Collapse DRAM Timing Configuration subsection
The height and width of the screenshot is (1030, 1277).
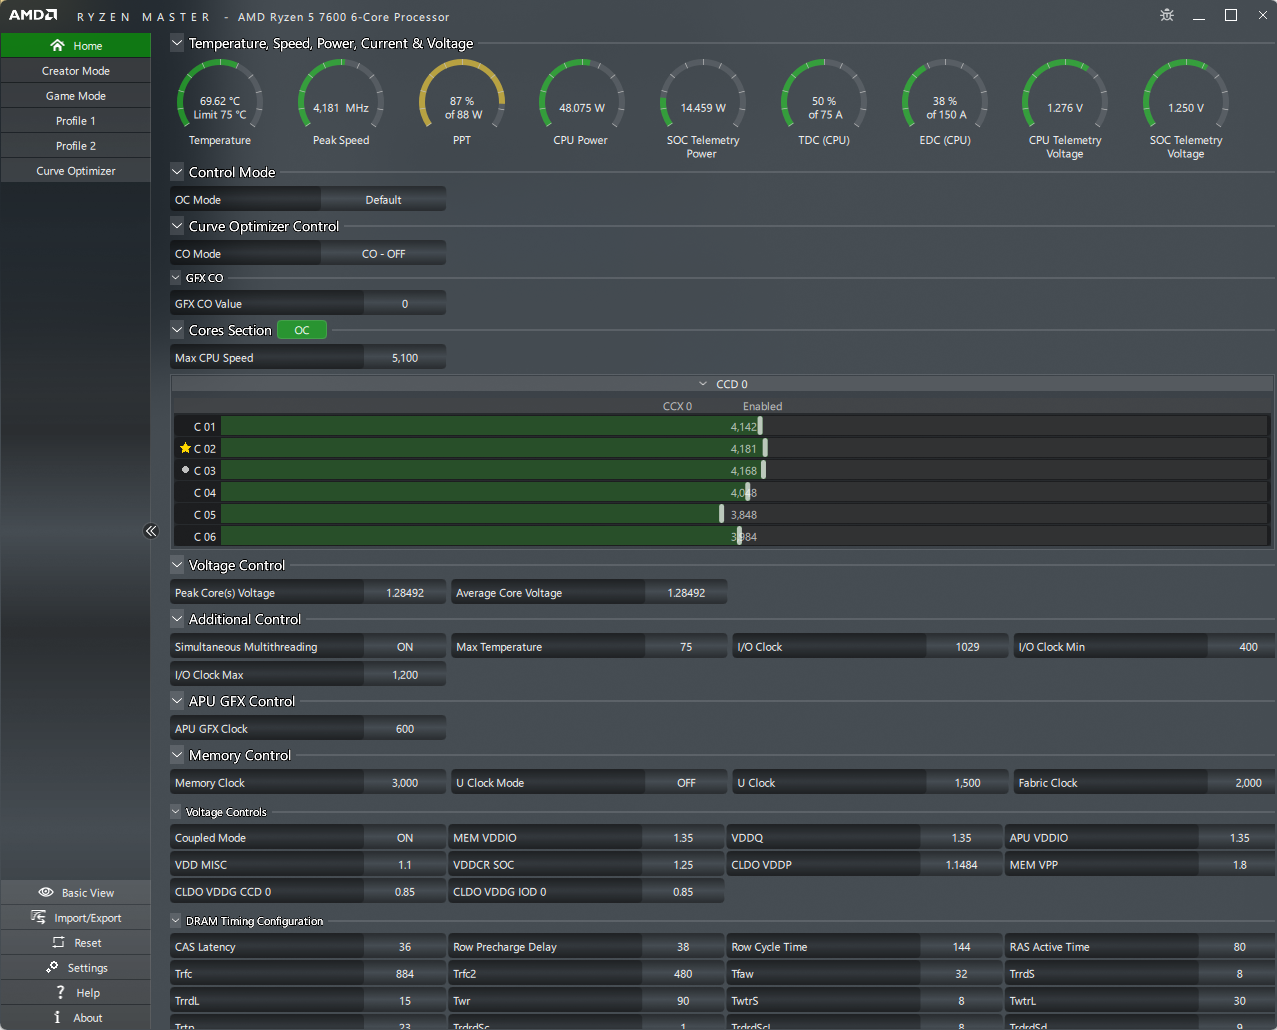176,921
